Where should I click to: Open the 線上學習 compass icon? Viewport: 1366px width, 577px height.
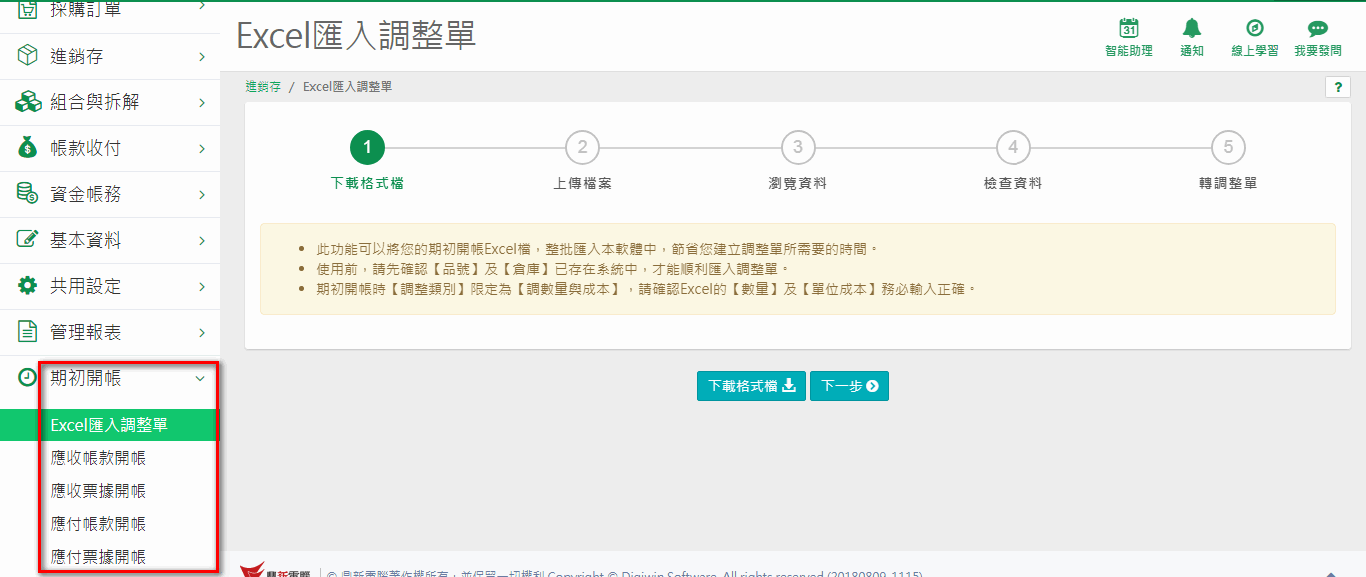tap(1254, 29)
